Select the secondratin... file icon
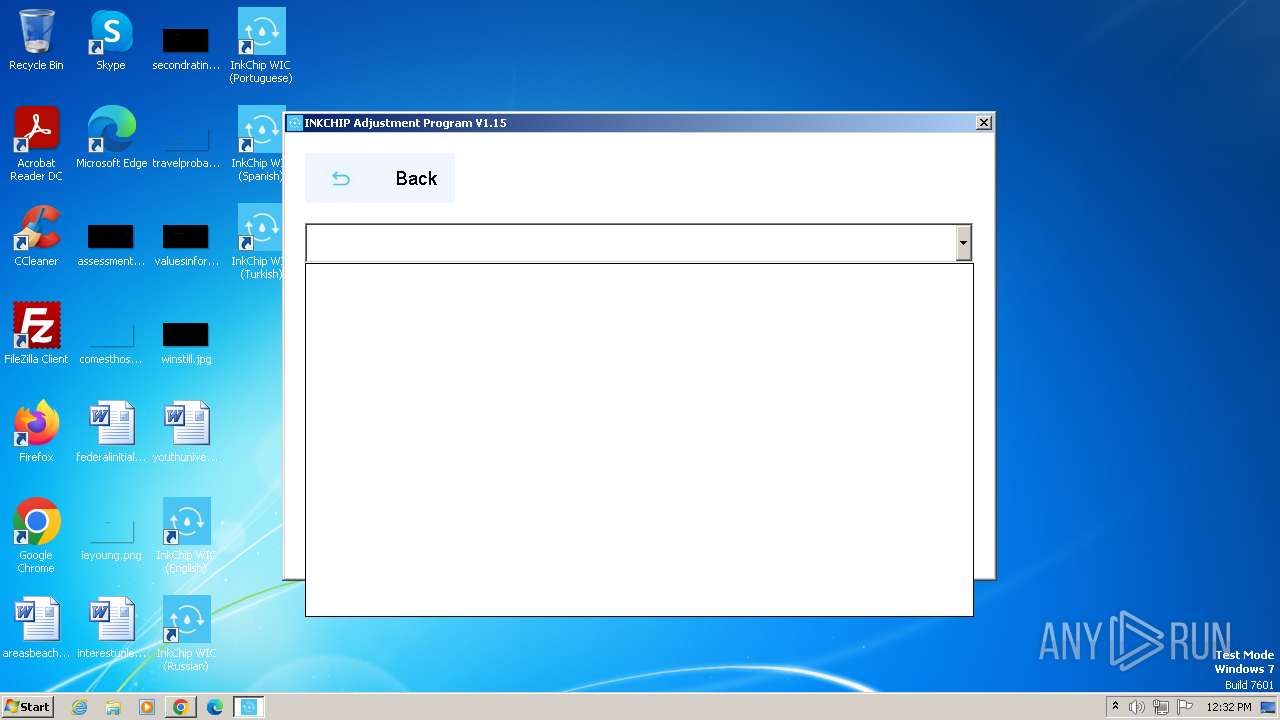This screenshot has width=1280, height=720. pyautogui.click(x=186, y=47)
